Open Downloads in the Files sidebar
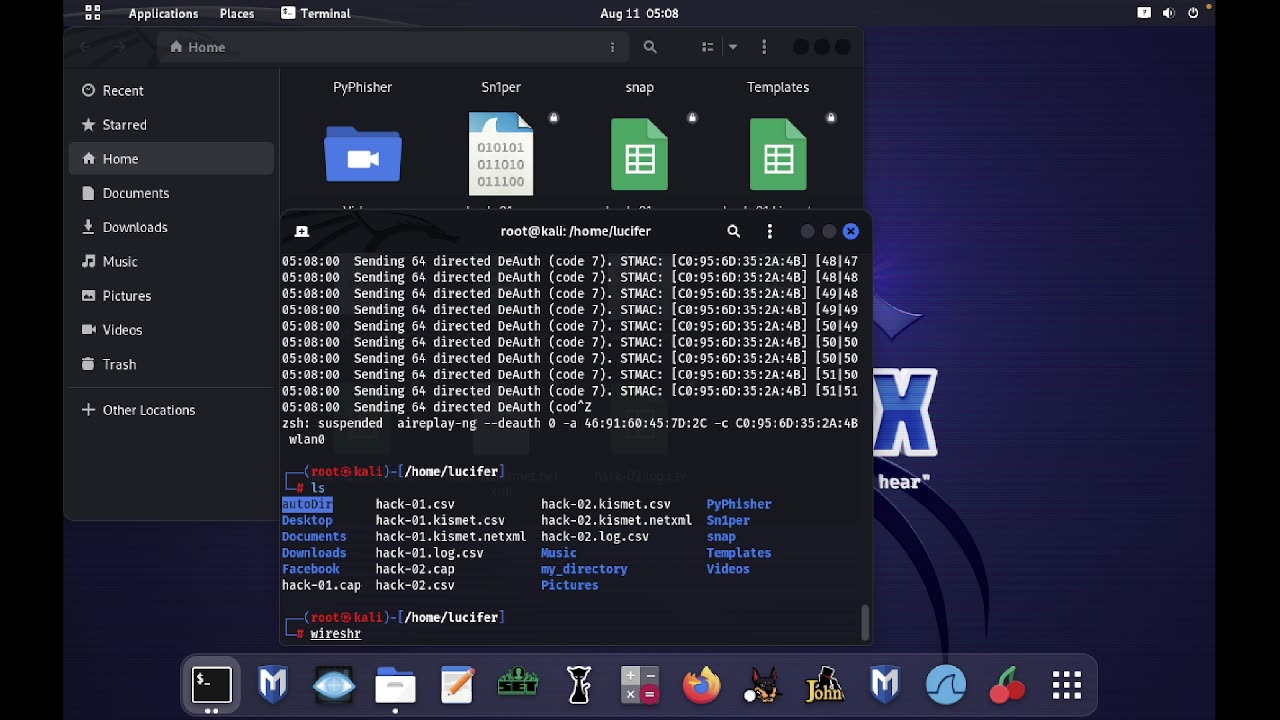The width and height of the screenshot is (1280, 720). [x=171, y=227]
